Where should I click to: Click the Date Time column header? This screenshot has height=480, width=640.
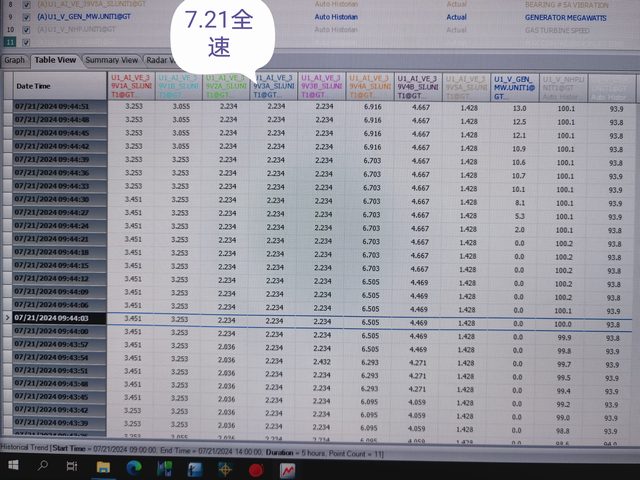coord(60,86)
